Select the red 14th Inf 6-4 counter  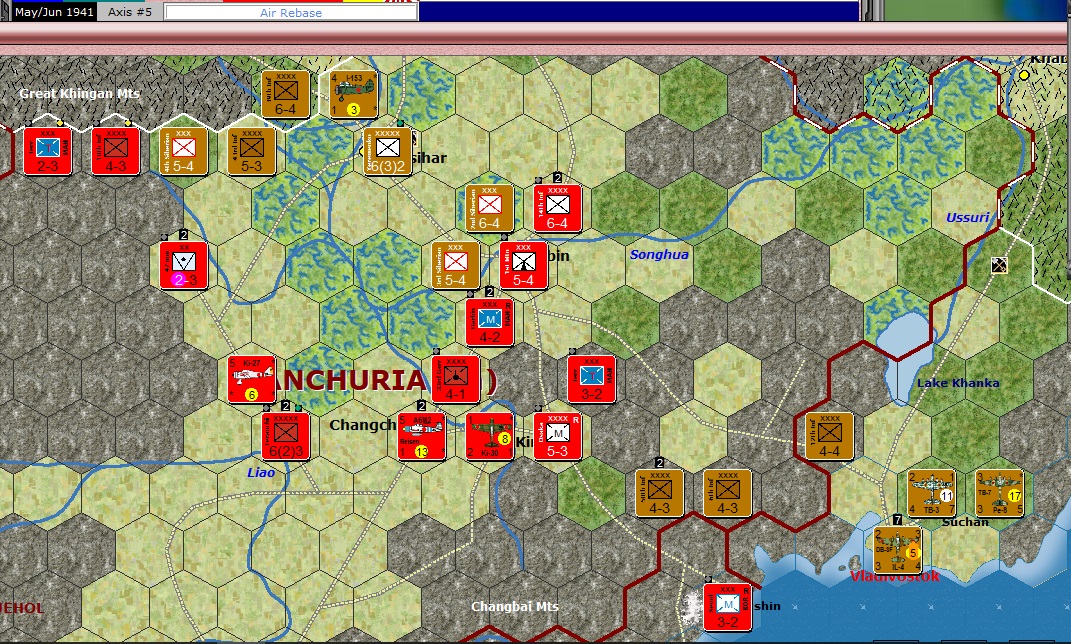pyautogui.click(x=557, y=208)
